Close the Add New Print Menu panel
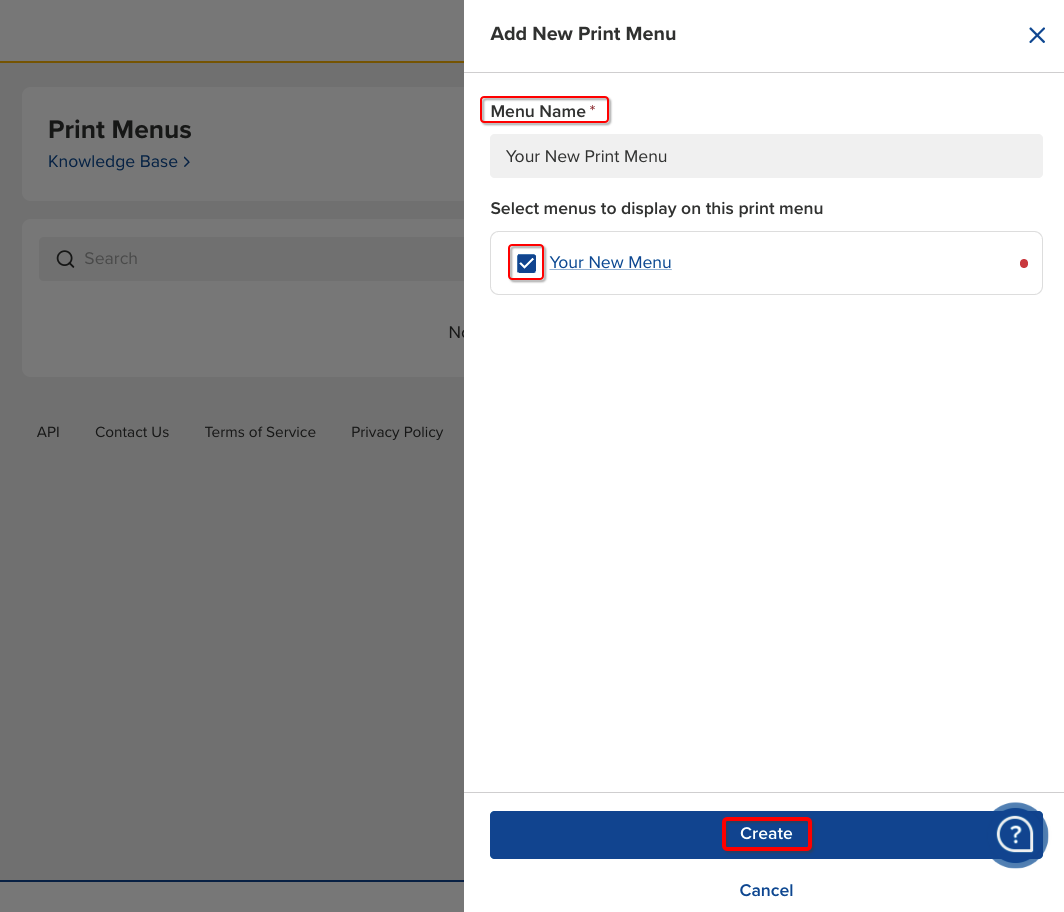Viewport: 1064px width, 912px height. (x=1037, y=36)
